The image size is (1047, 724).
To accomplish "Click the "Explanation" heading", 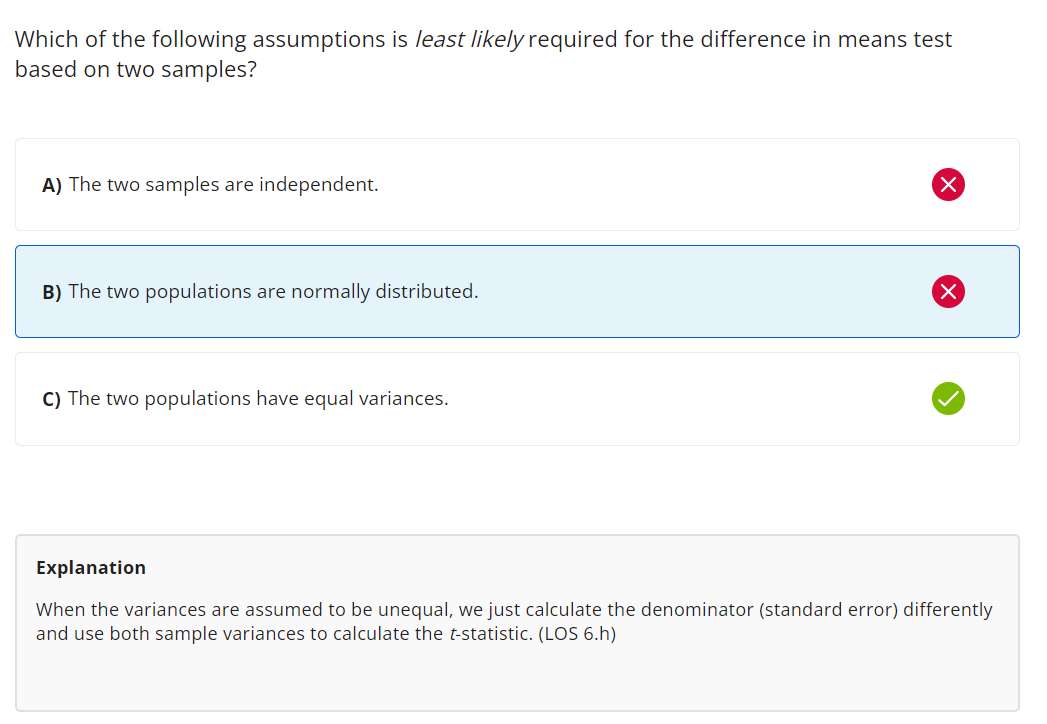I will pyautogui.click(x=91, y=568).
